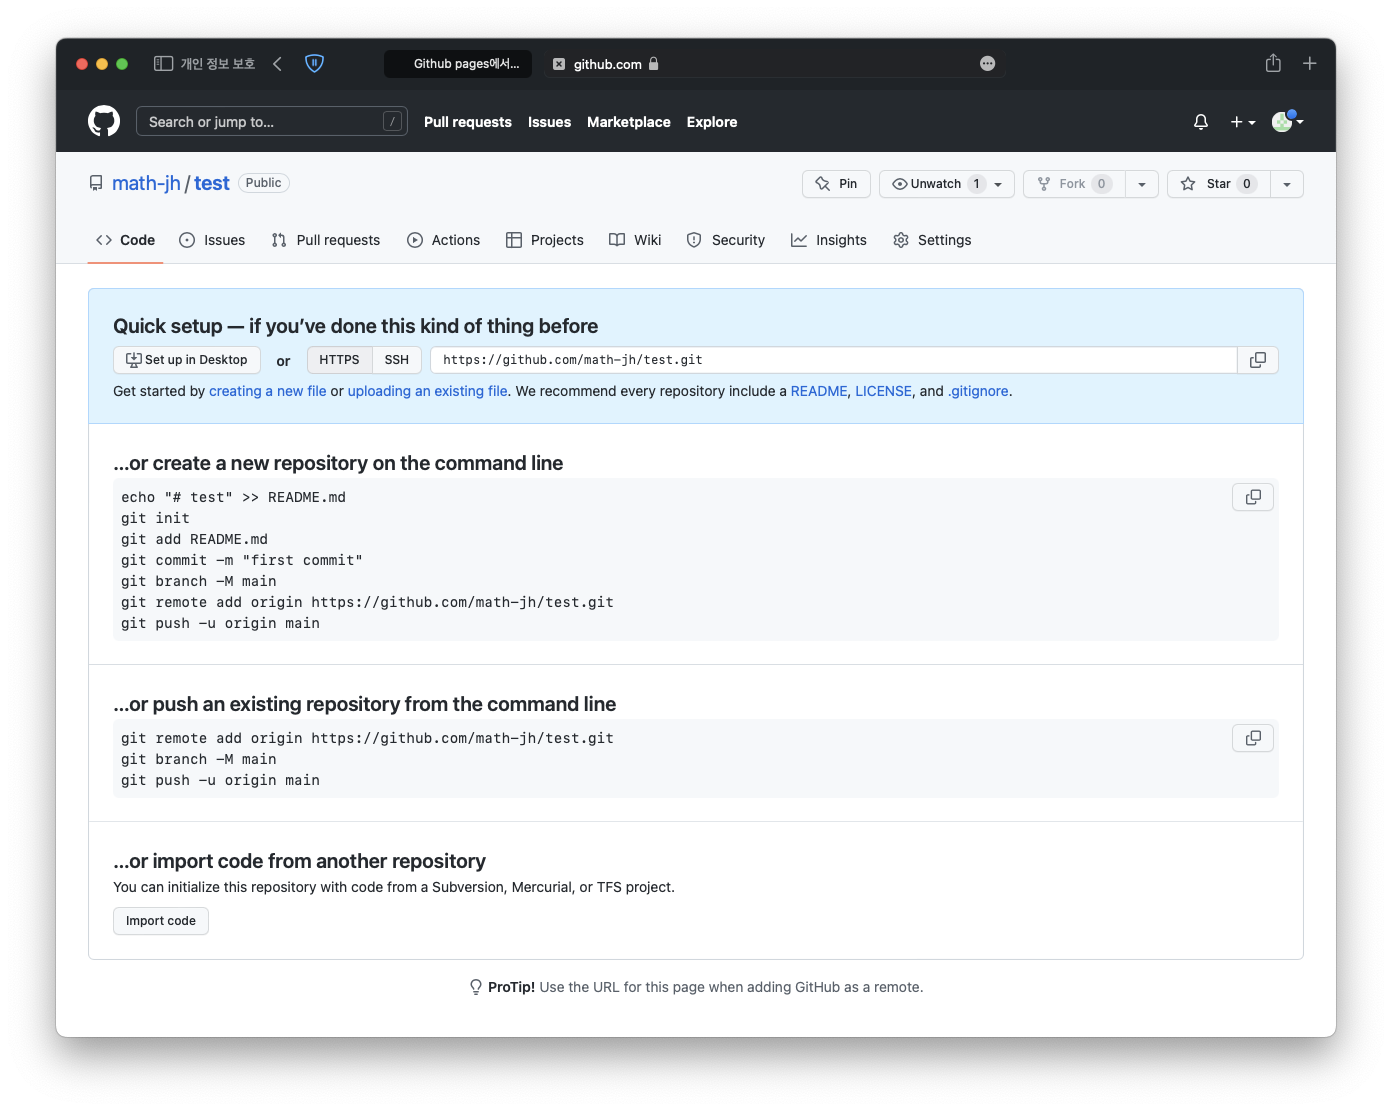Expand the Fork options dropdown

[x=1142, y=183]
